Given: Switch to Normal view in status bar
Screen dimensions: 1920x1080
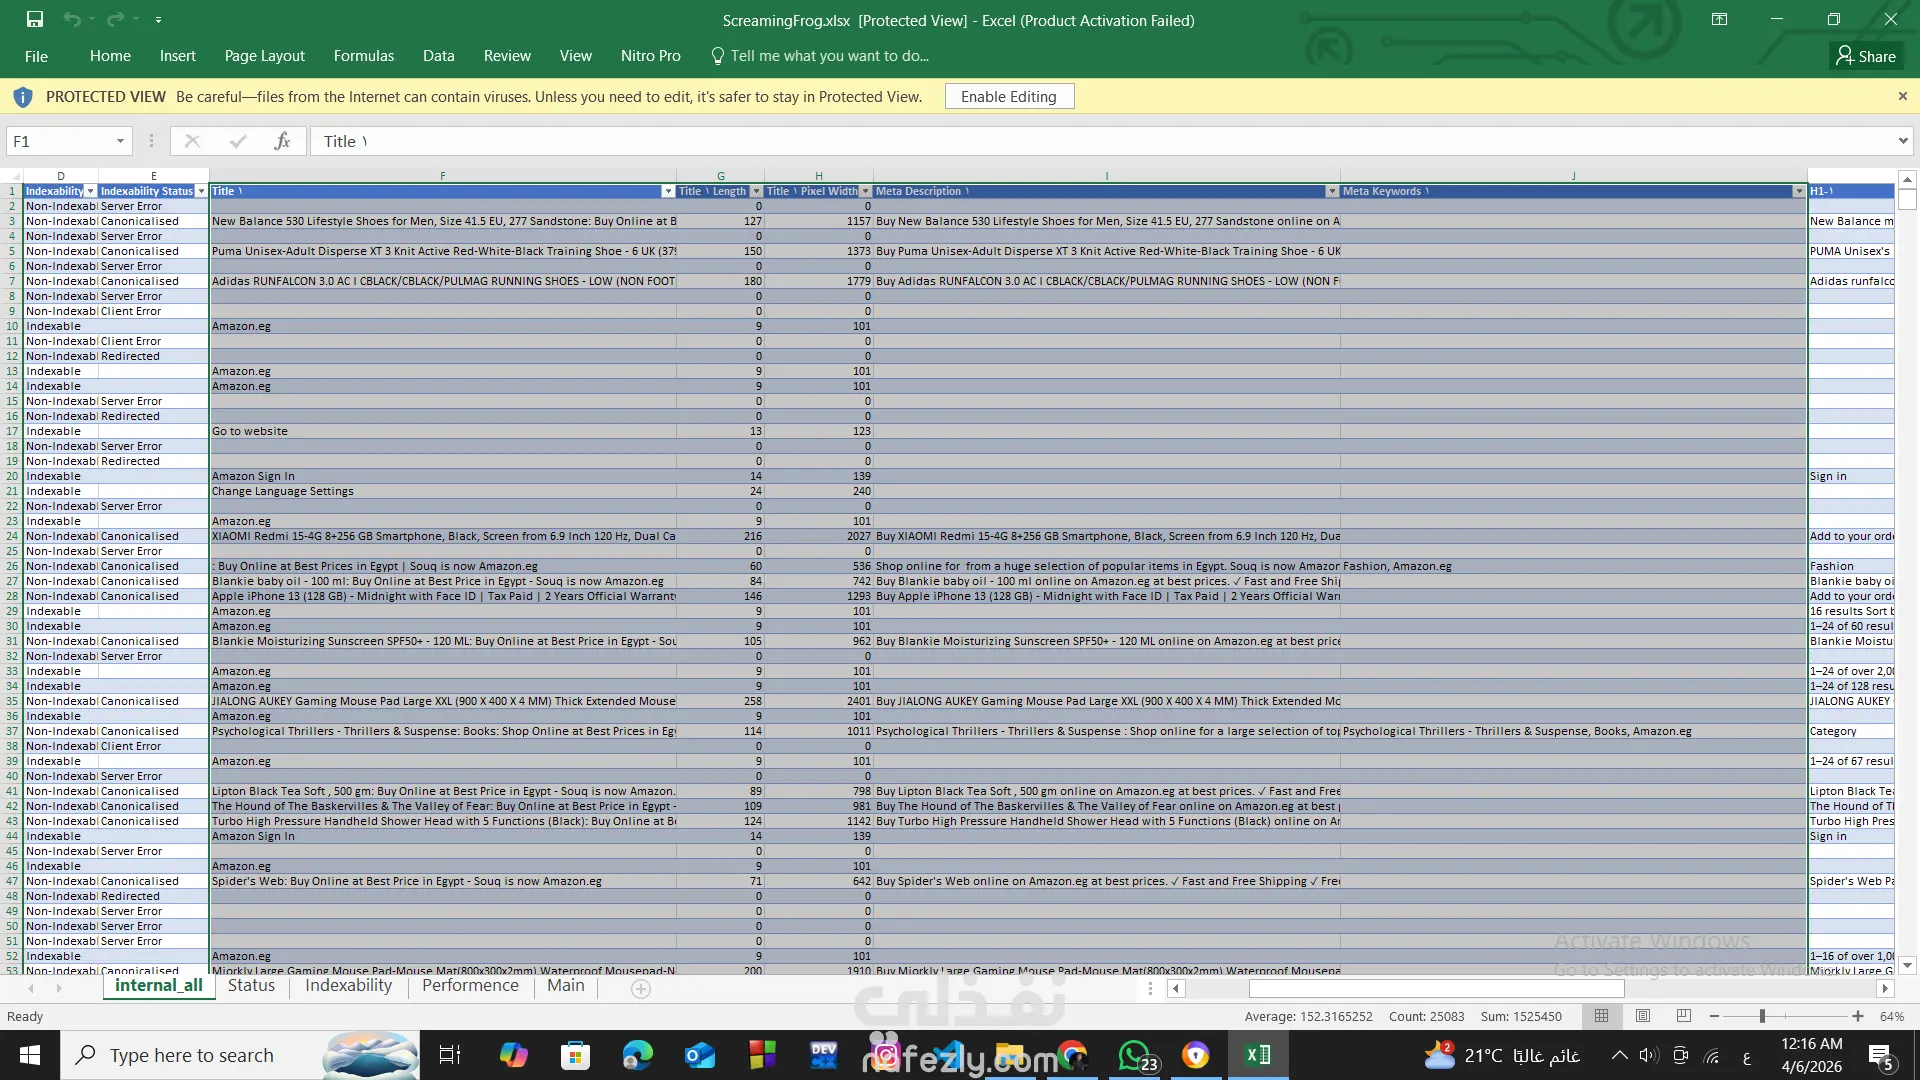Looking at the screenshot, I should [1601, 1016].
